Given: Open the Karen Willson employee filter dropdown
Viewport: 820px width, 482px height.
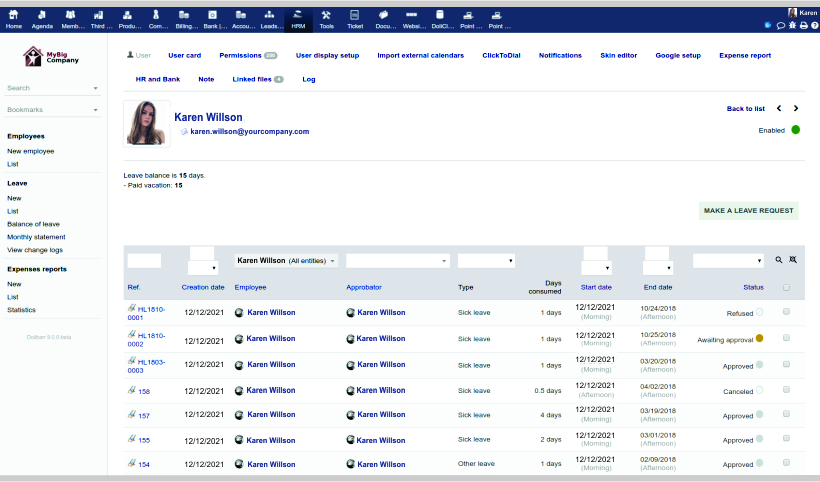Looking at the screenshot, I should 286,260.
